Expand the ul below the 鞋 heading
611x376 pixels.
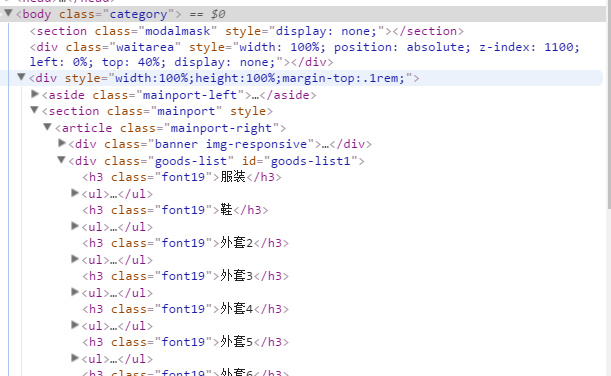[x=75, y=226]
